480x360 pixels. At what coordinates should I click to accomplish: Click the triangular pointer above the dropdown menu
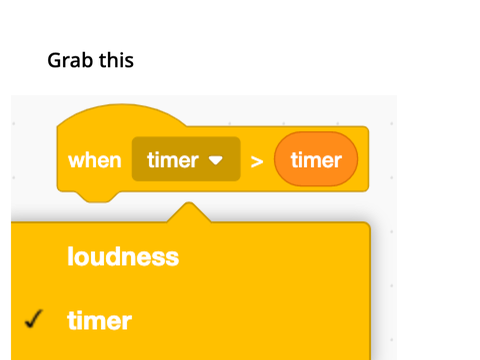click(189, 212)
